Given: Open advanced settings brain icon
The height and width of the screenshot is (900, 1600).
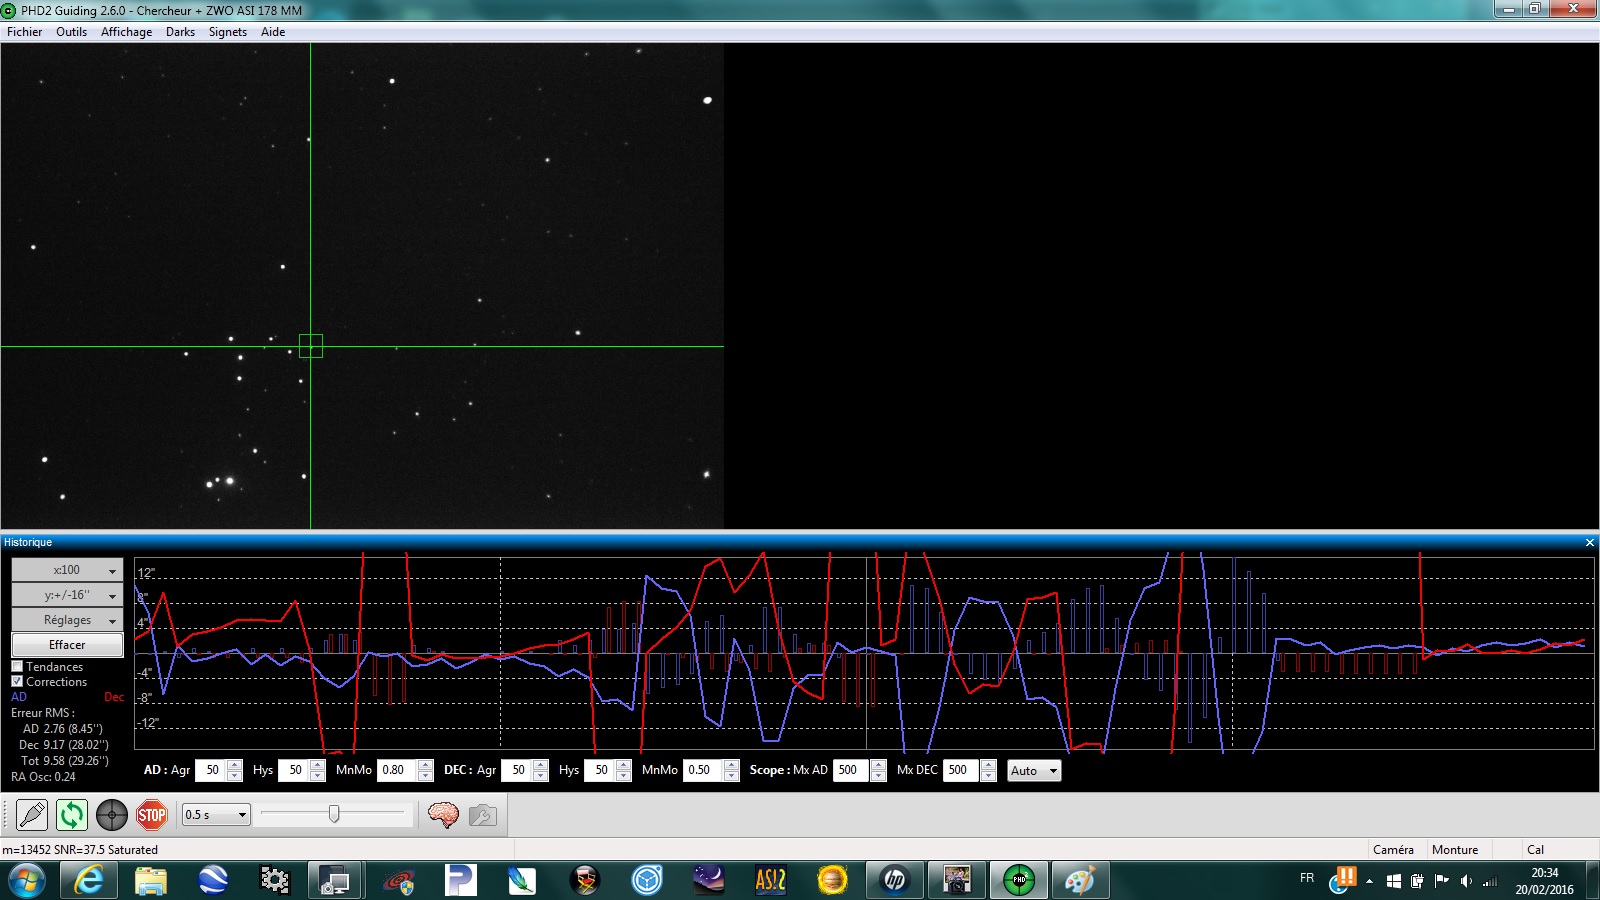Looking at the screenshot, I should [x=443, y=815].
